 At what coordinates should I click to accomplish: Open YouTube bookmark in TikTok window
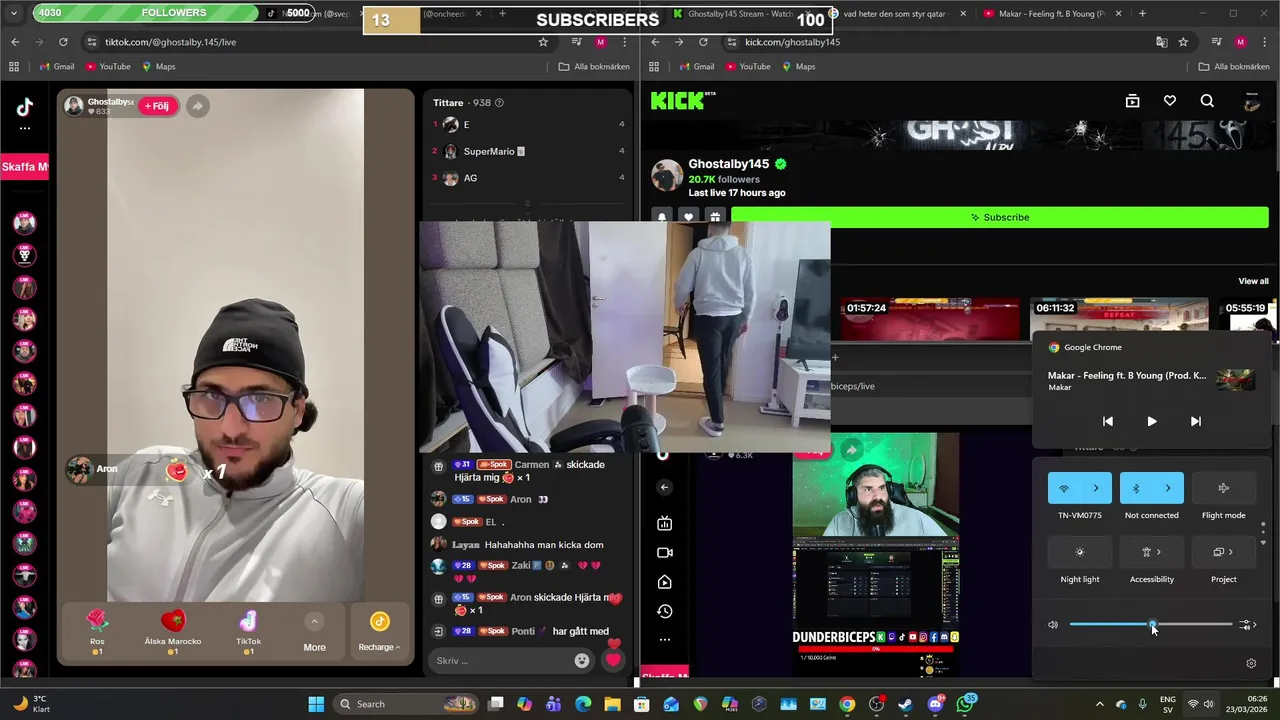tap(108, 67)
